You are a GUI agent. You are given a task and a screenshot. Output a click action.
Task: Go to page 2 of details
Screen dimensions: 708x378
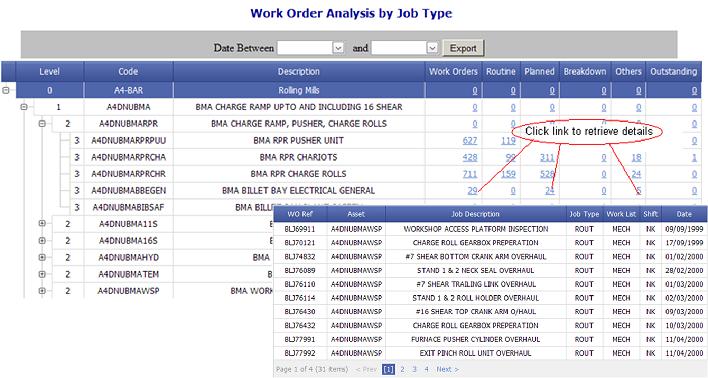(x=402, y=369)
